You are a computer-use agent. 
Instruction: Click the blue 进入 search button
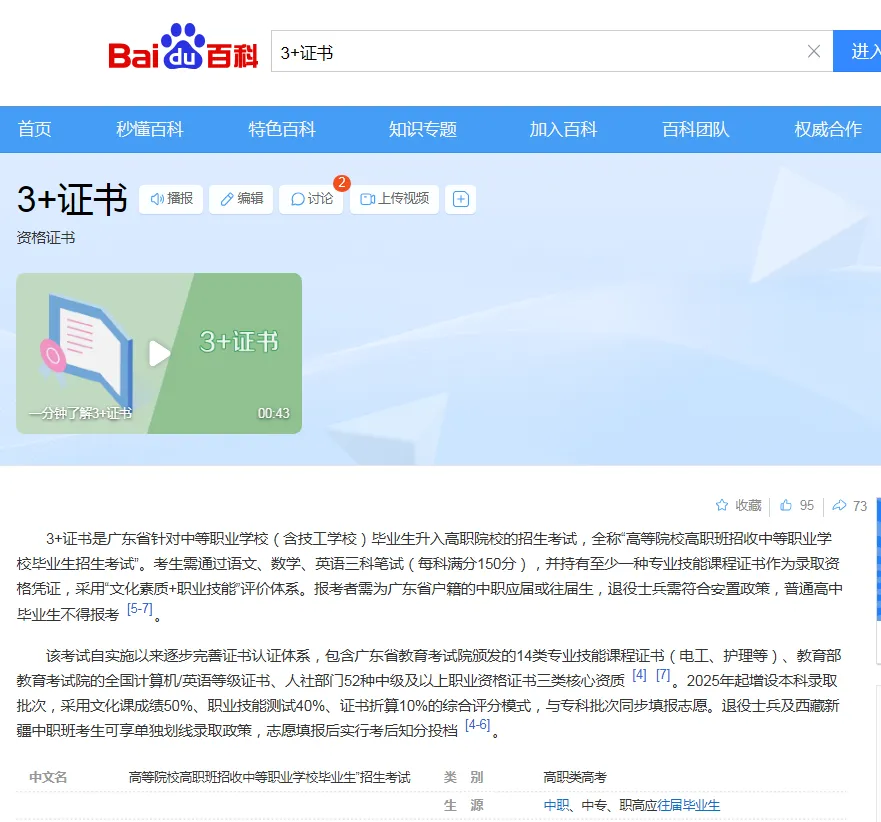click(857, 51)
